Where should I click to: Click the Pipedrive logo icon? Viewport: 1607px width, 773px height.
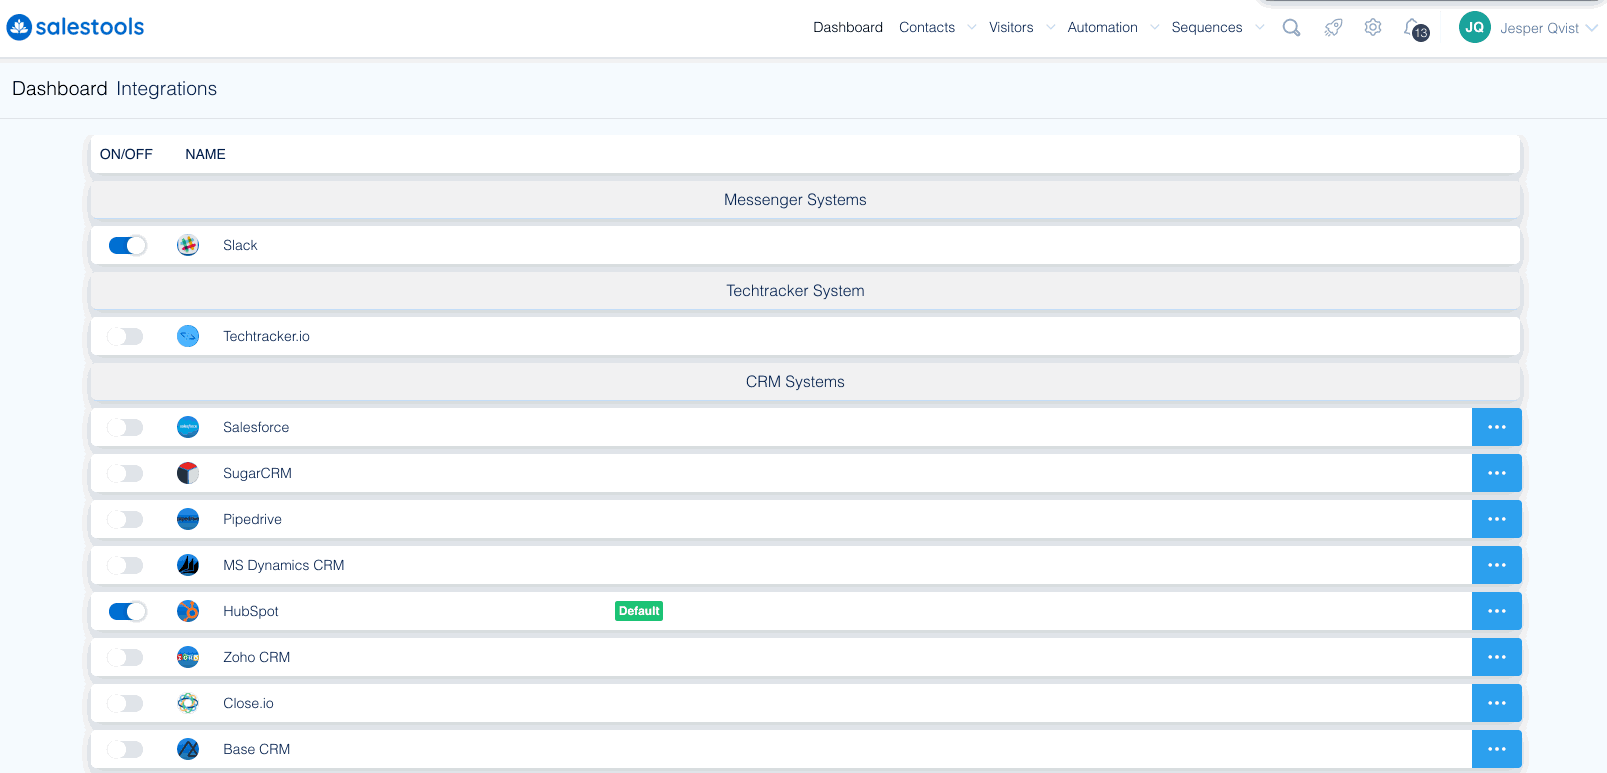[188, 519]
